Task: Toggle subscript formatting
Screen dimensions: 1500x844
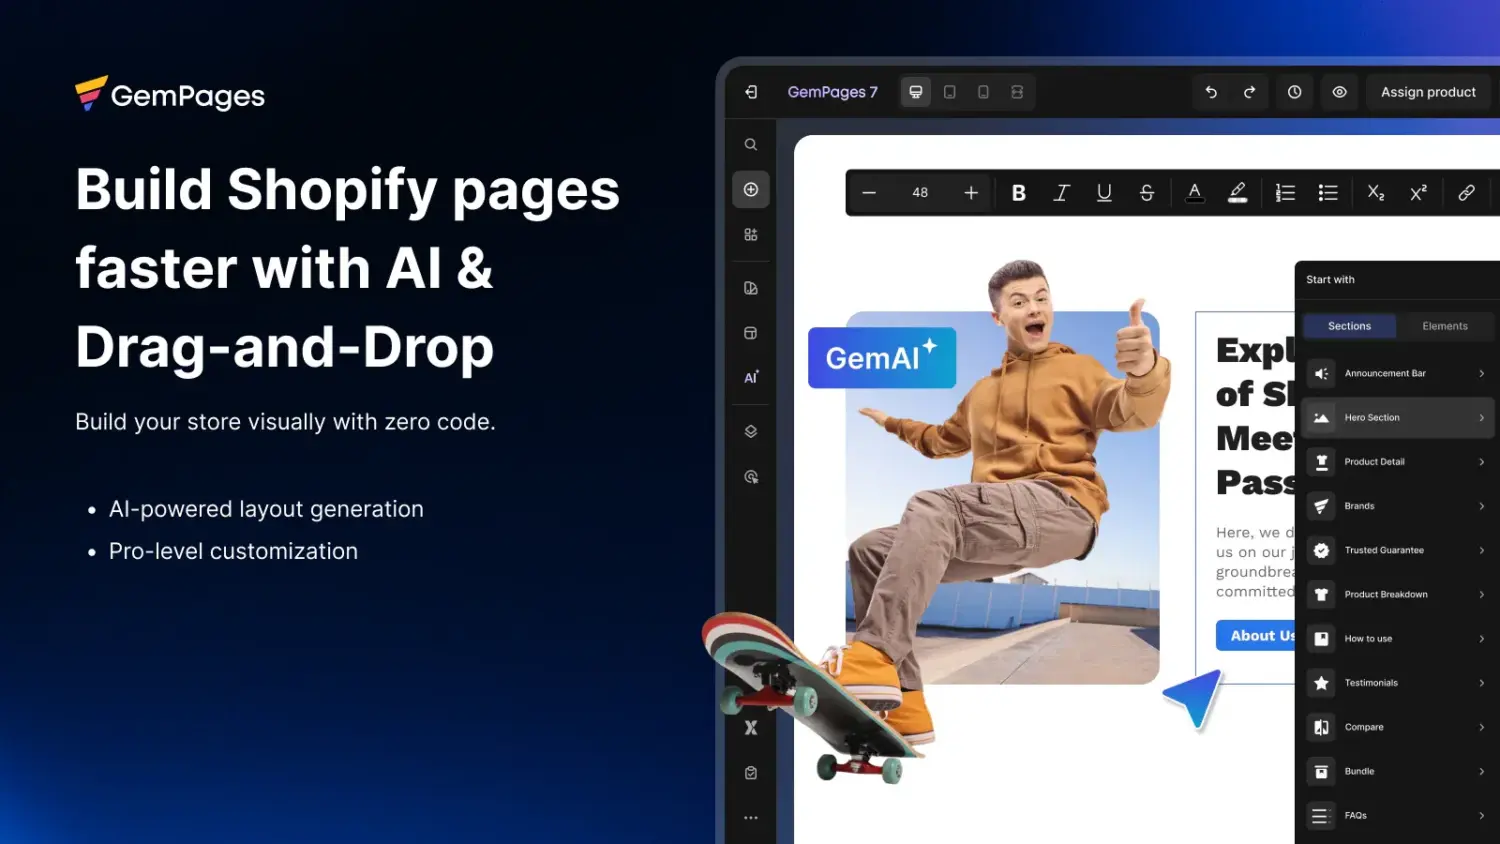Action: (x=1376, y=193)
